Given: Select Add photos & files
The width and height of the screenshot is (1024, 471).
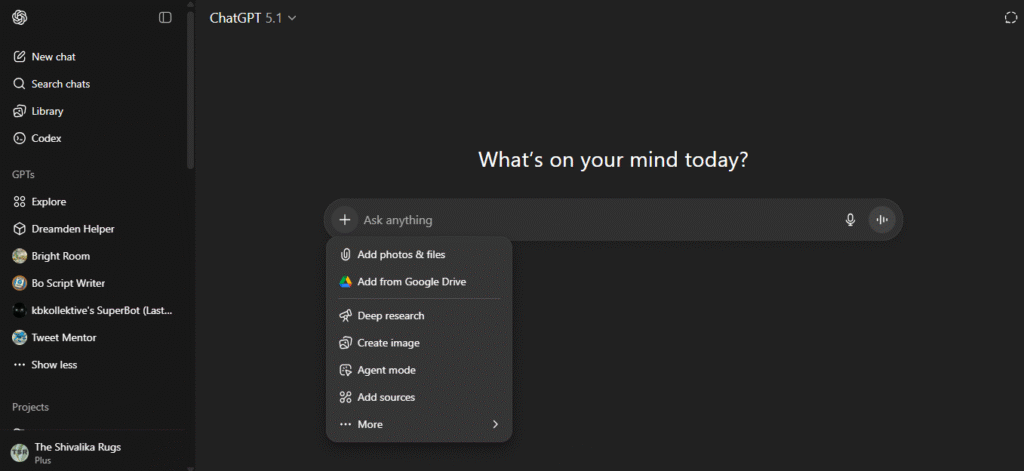Looking at the screenshot, I should [x=419, y=255].
